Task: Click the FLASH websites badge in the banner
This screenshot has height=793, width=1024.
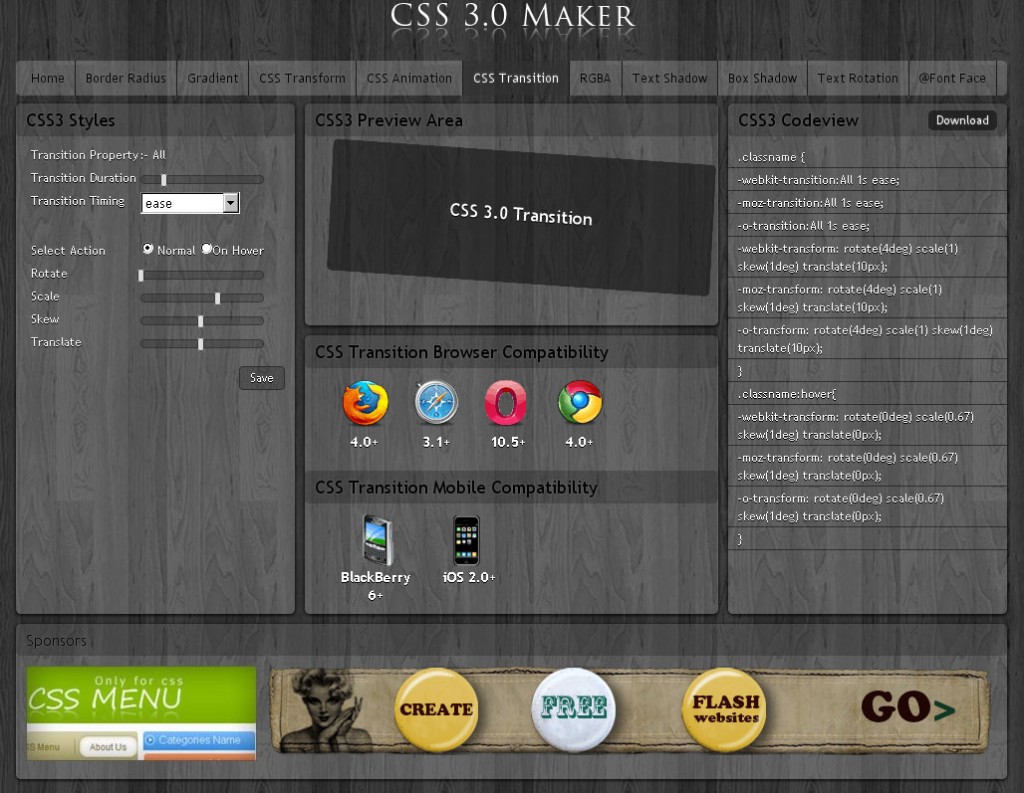Action: (724, 709)
